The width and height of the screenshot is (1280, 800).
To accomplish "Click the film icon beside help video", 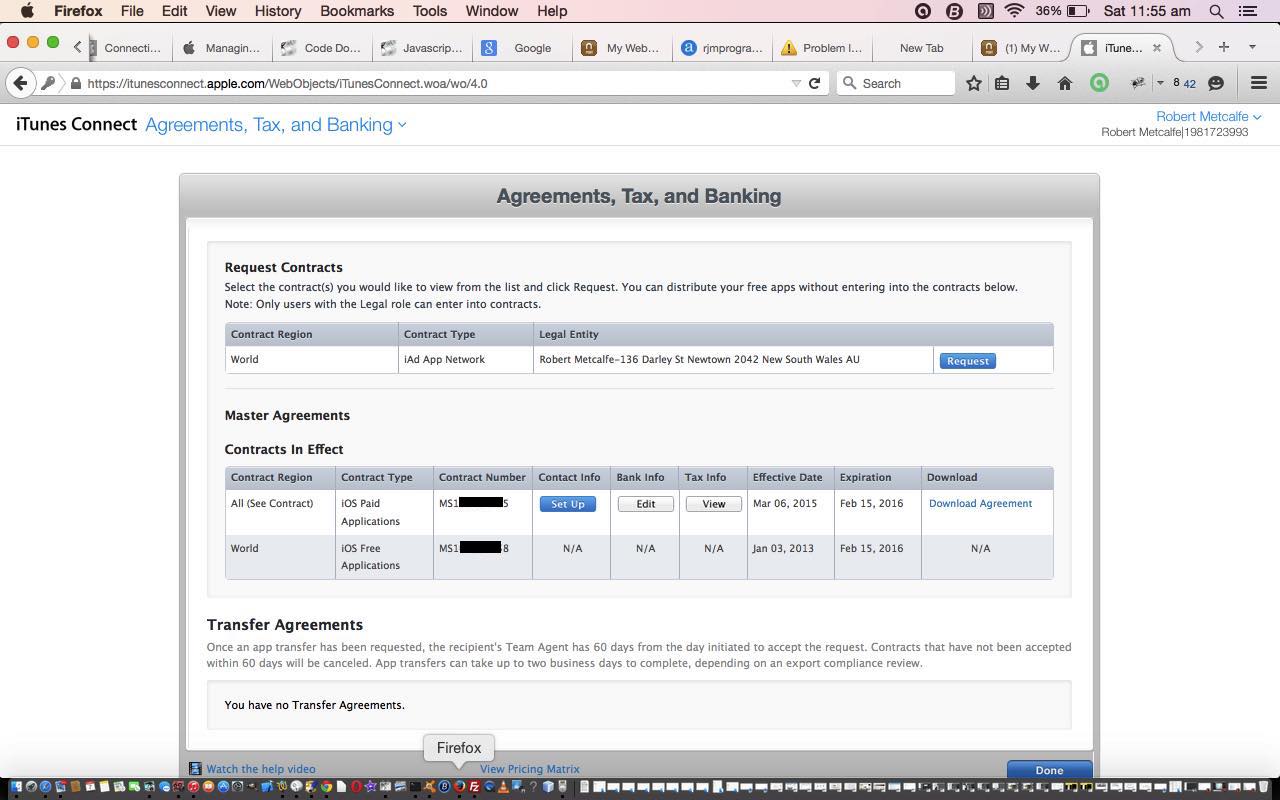I will click(x=196, y=769).
